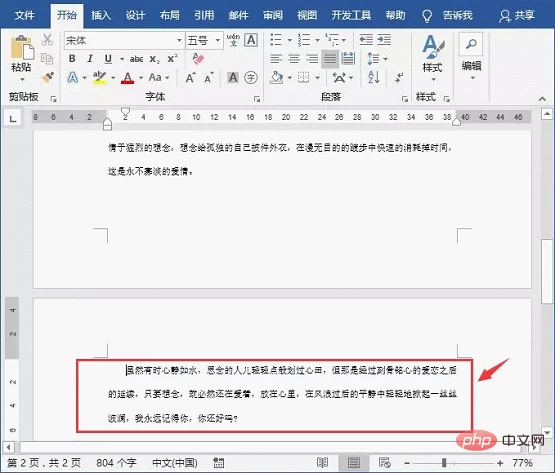
Task: Toggle Underline formatting
Action: 108,59
